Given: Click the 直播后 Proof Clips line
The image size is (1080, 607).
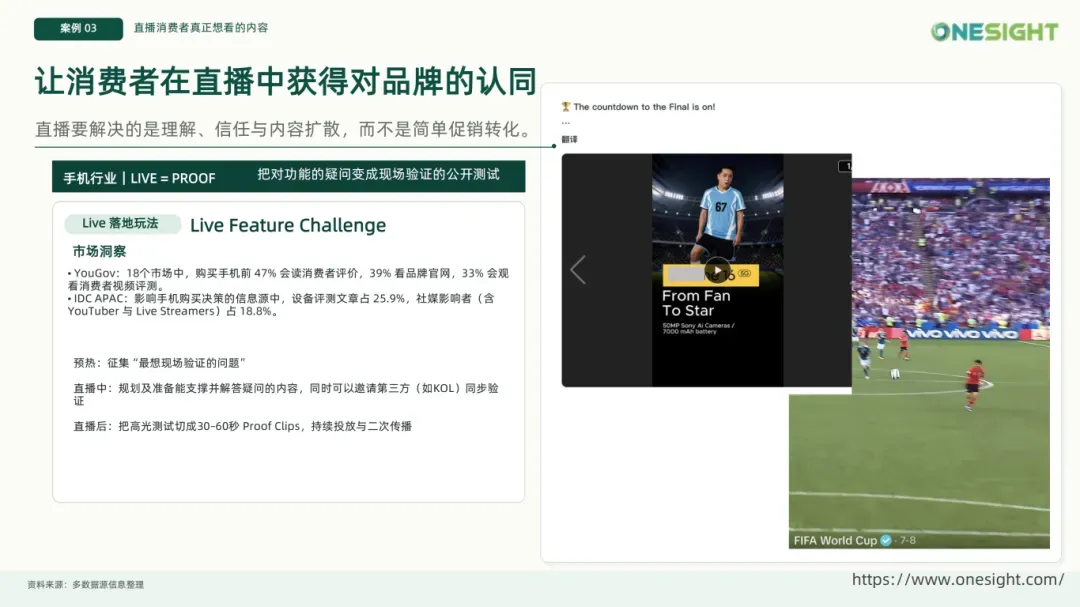Looking at the screenshot, I should 242,426.
